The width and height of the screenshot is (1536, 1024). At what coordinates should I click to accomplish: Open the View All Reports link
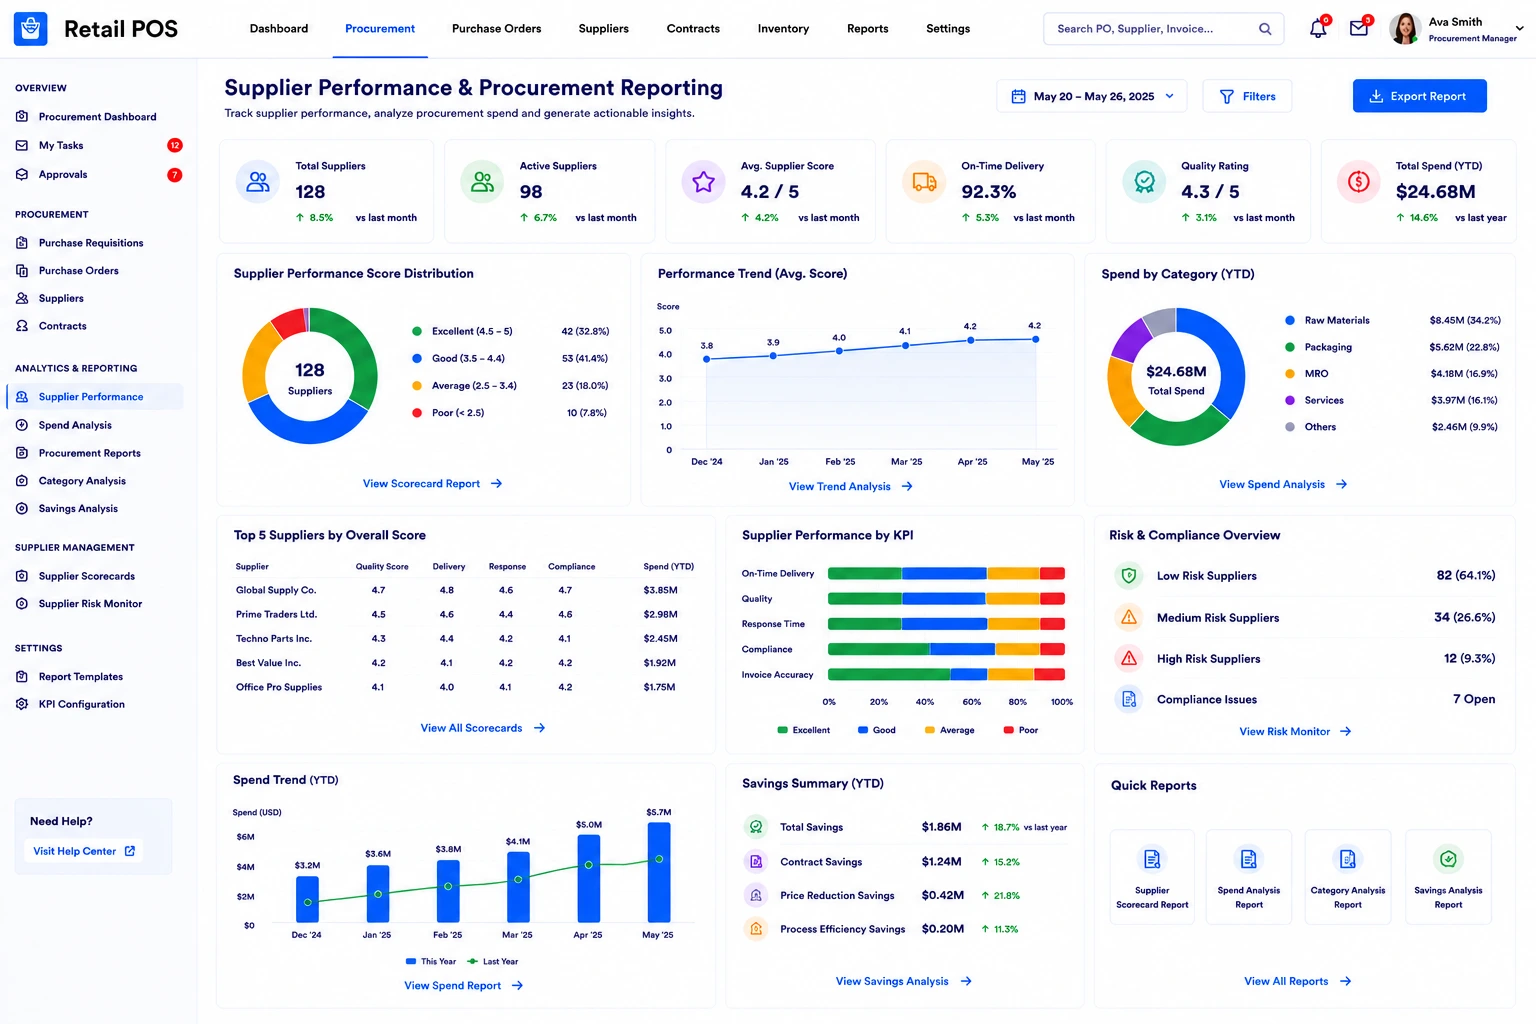[1297, 982]
